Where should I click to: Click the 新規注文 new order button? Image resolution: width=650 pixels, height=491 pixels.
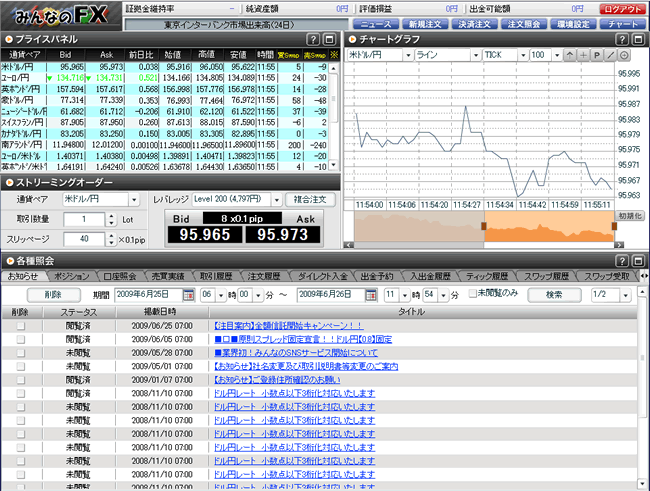(x=425, y=24)
